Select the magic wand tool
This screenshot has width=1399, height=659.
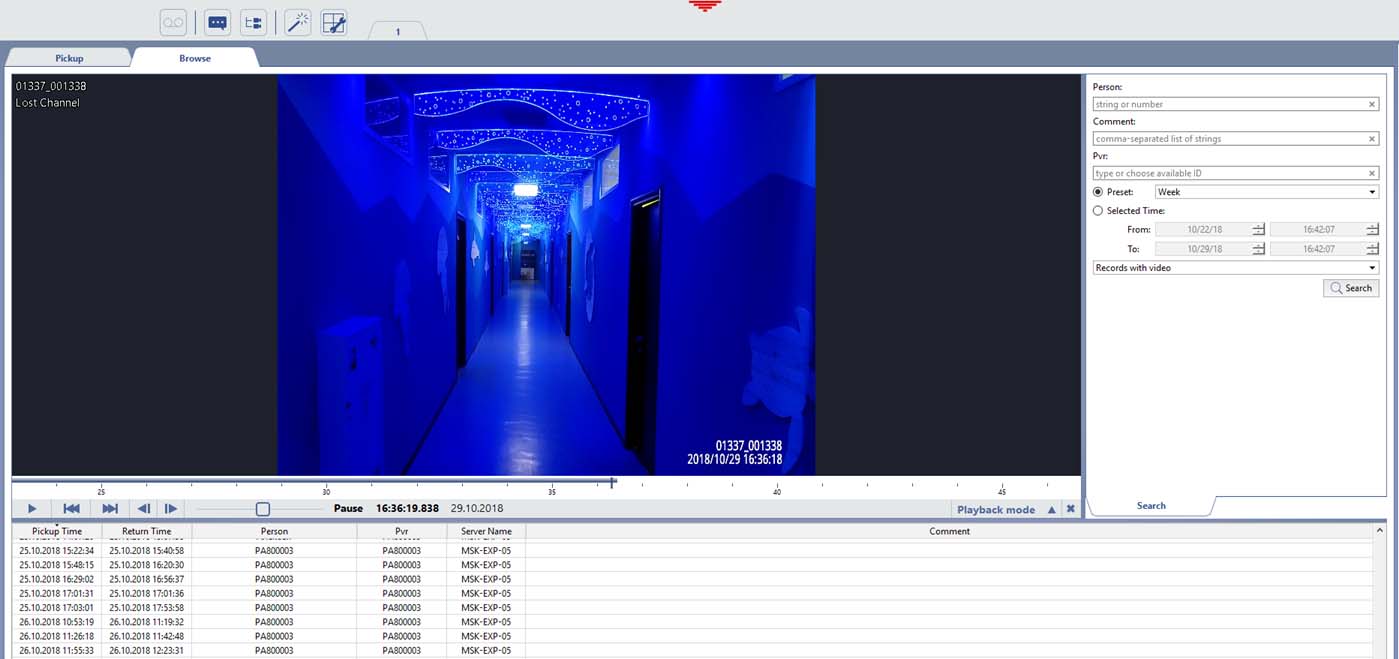pos(297,23)
